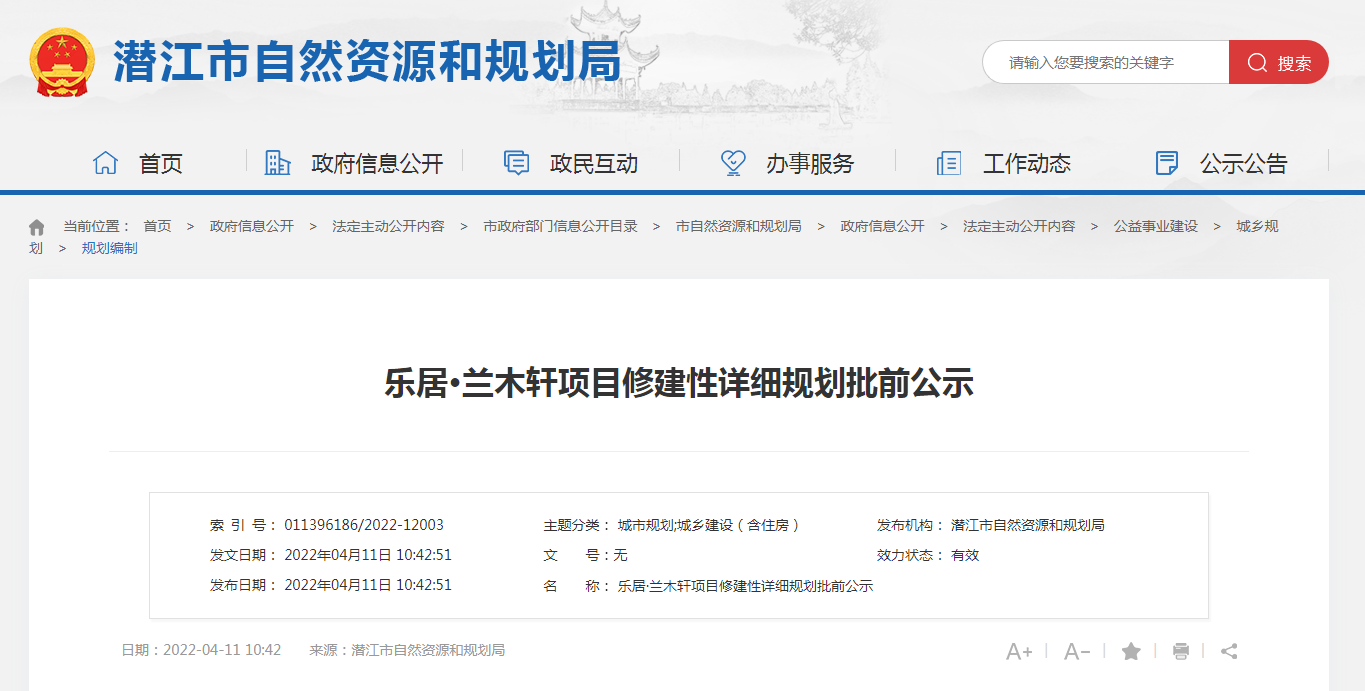Viewport: 1365px width, 691px height.
Task: Go to 公示公告 section
Action: pos(1243,164)
